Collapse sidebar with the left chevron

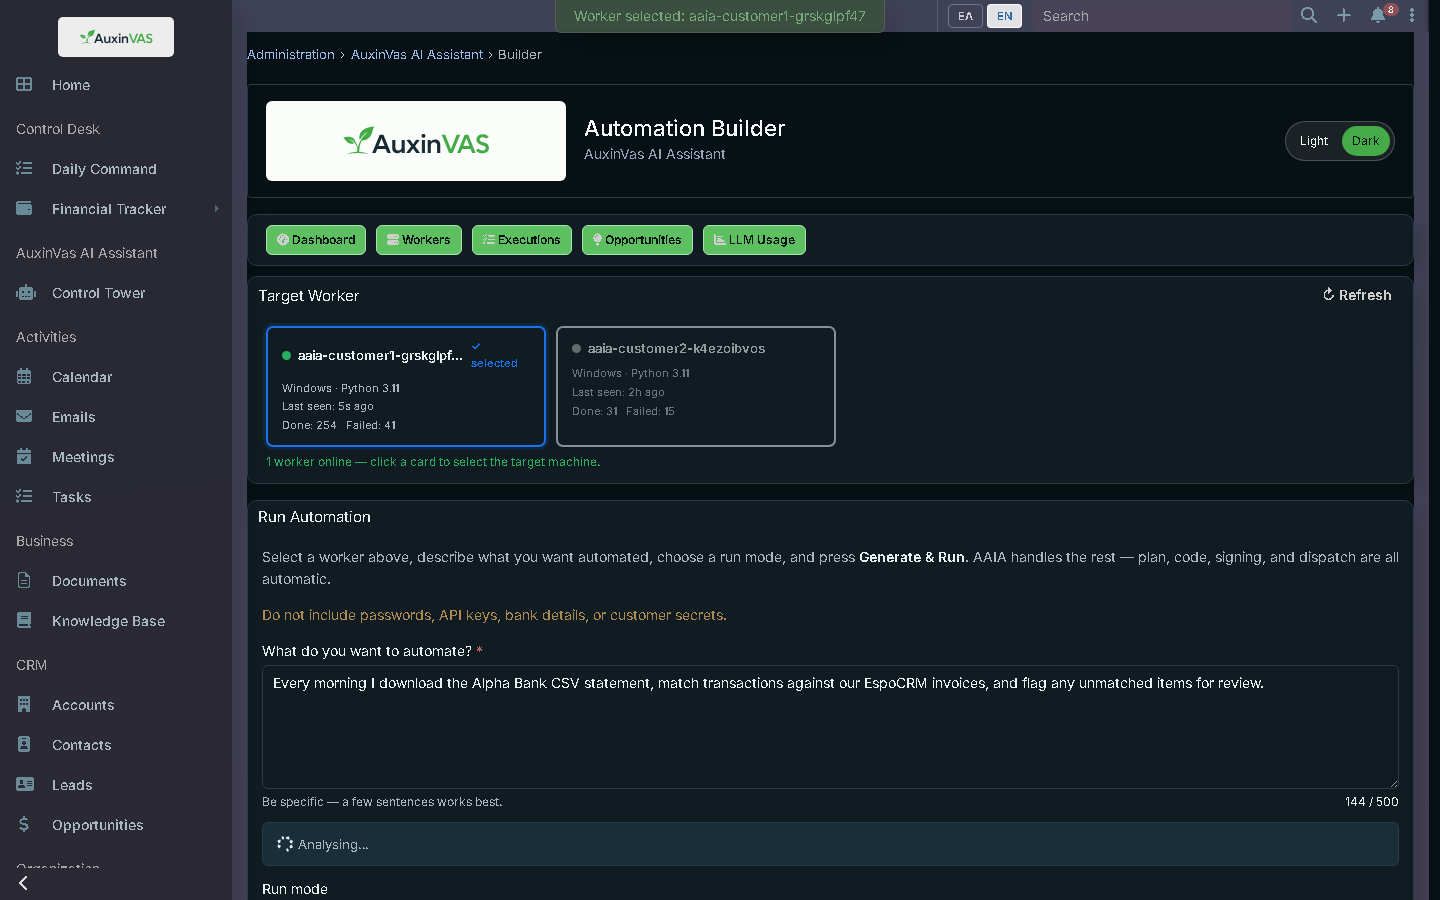(x=23, y=883)
